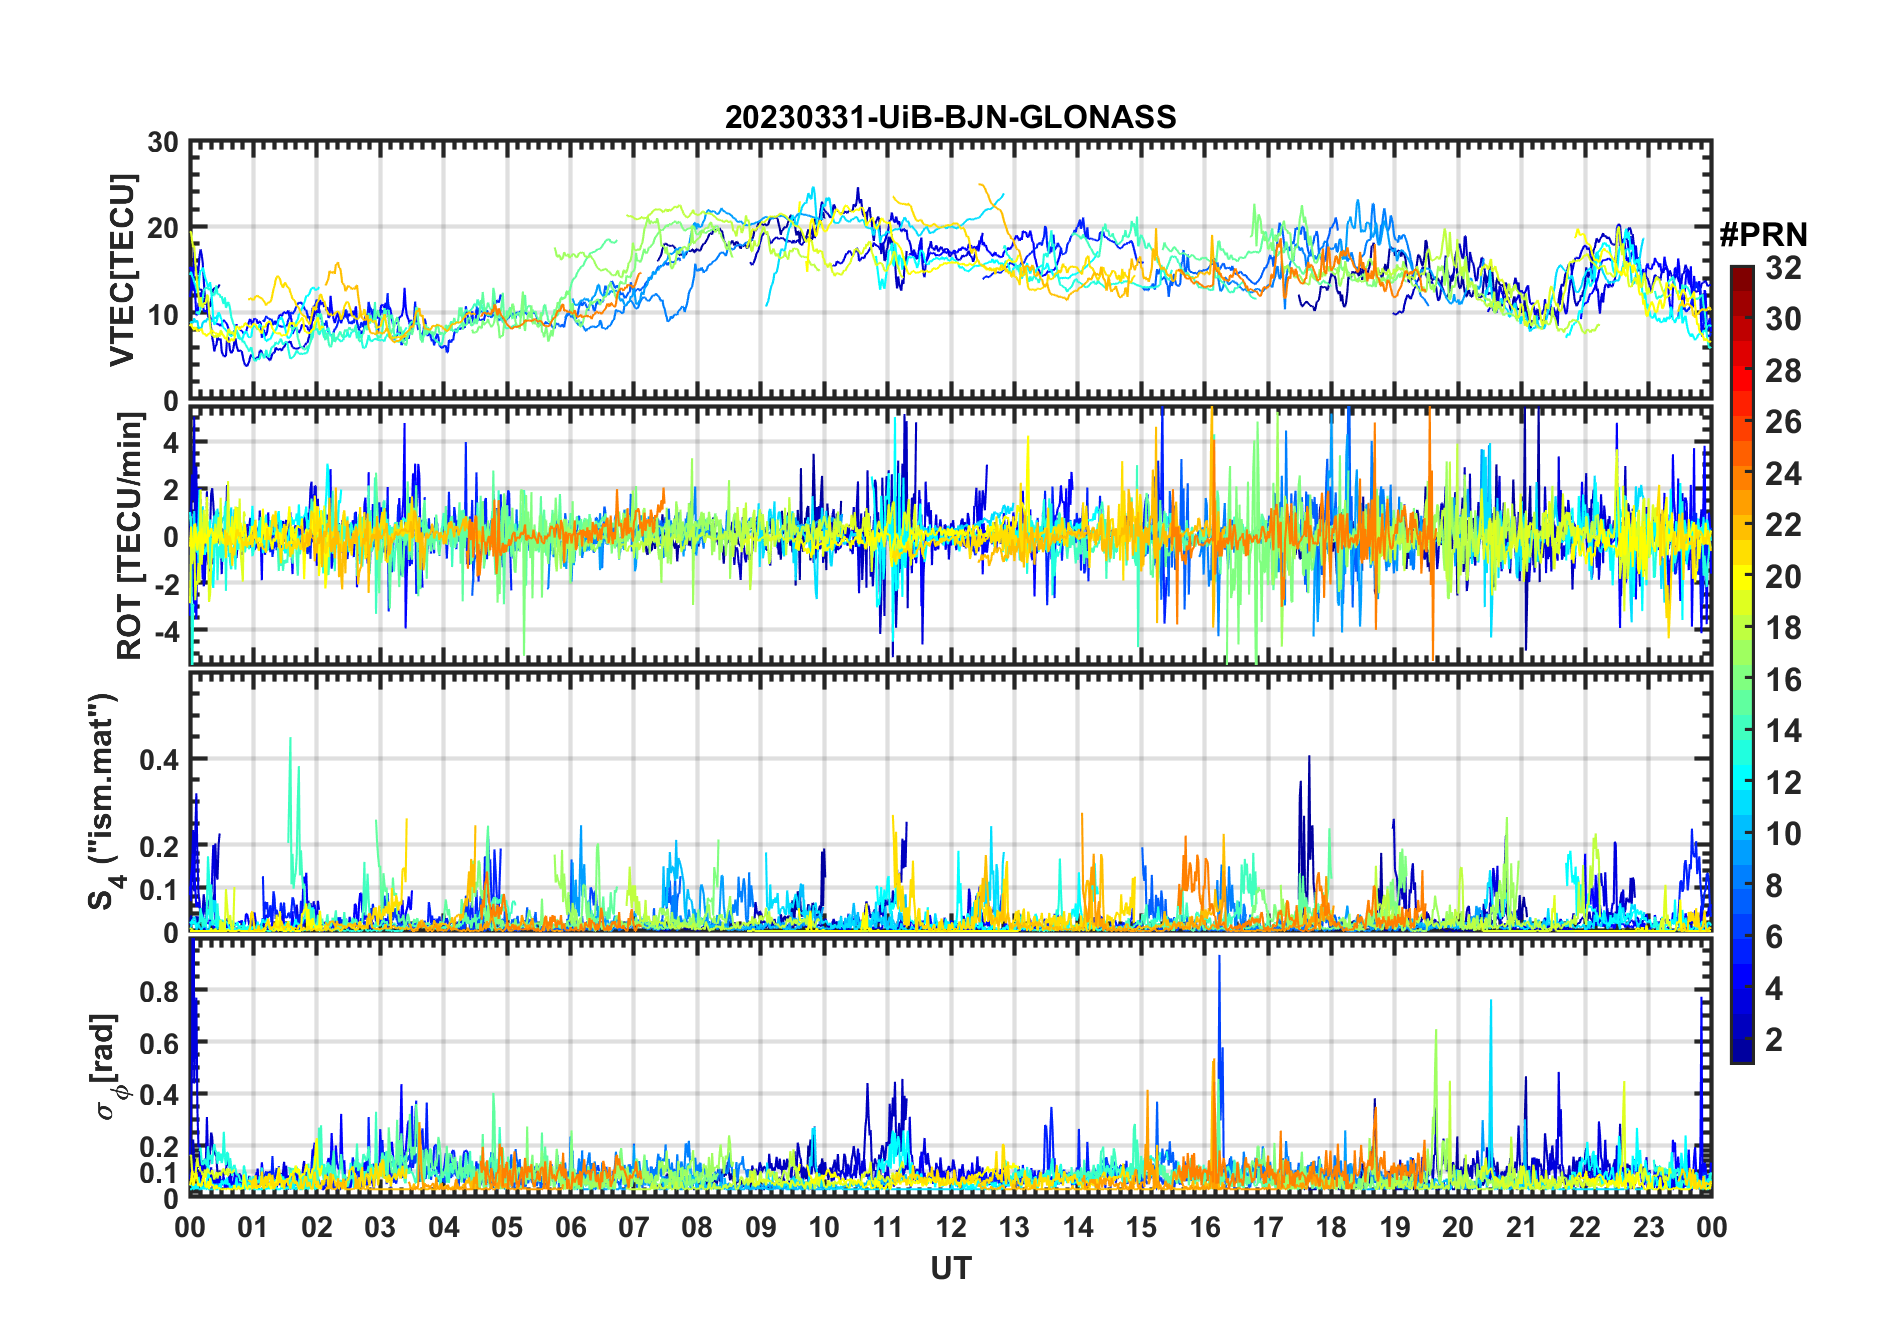
Task: Click sigma phi axis tick label 0.6
Action: (159, 1043)
